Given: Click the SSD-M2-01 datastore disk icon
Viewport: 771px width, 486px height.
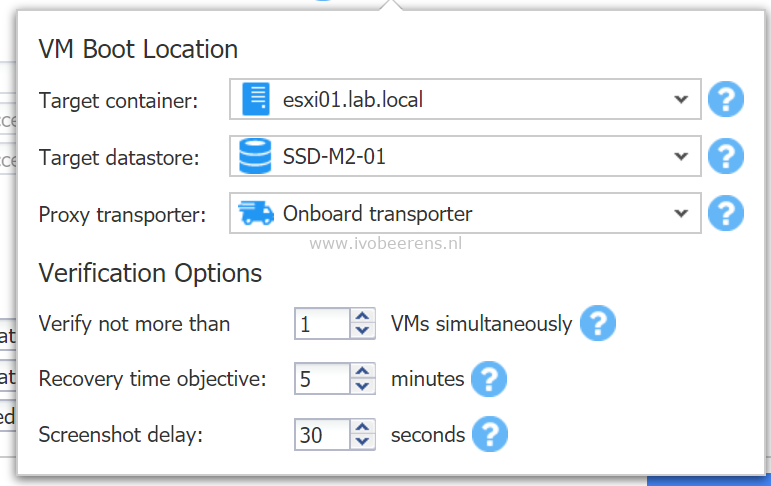Looking at the screenshot, I should pyautogui.click(x=255, y=156).
